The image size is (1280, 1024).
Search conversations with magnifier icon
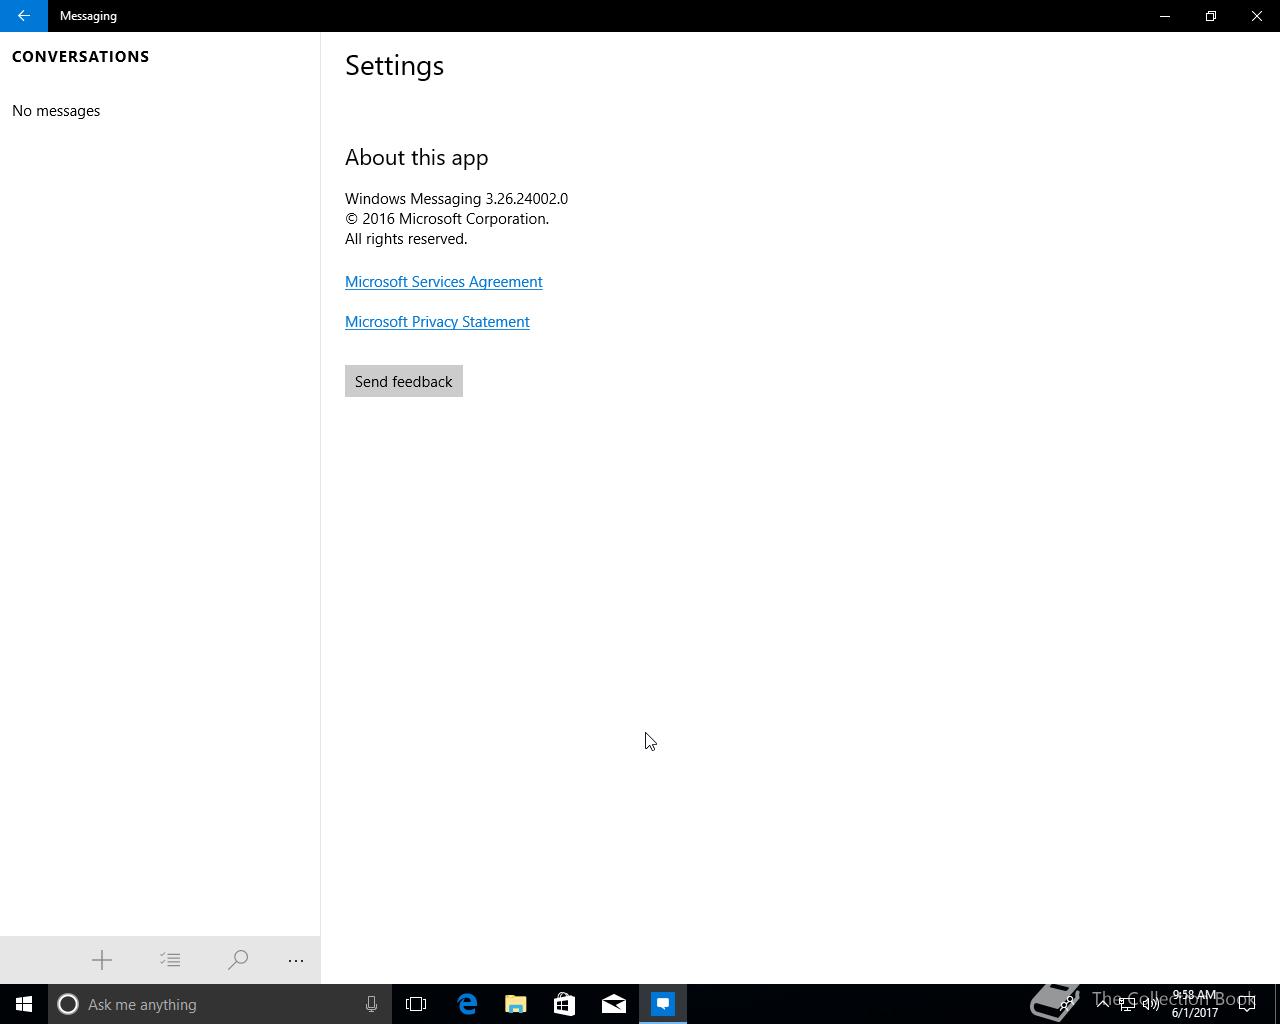[238, 960]
